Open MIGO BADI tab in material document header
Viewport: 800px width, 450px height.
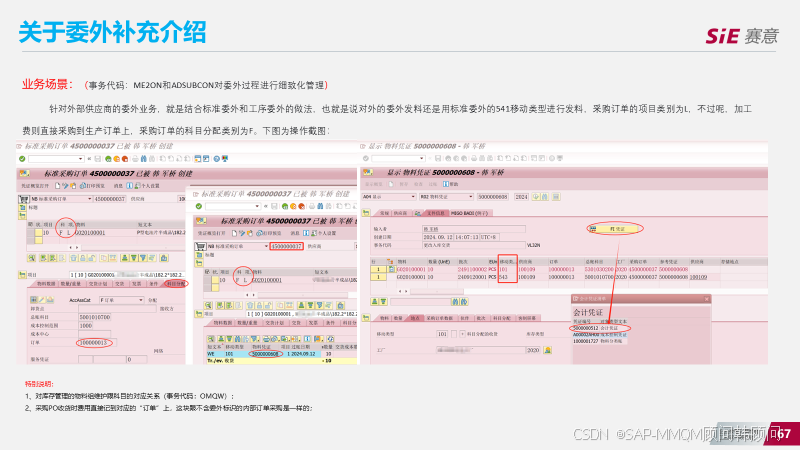[469, 213]
